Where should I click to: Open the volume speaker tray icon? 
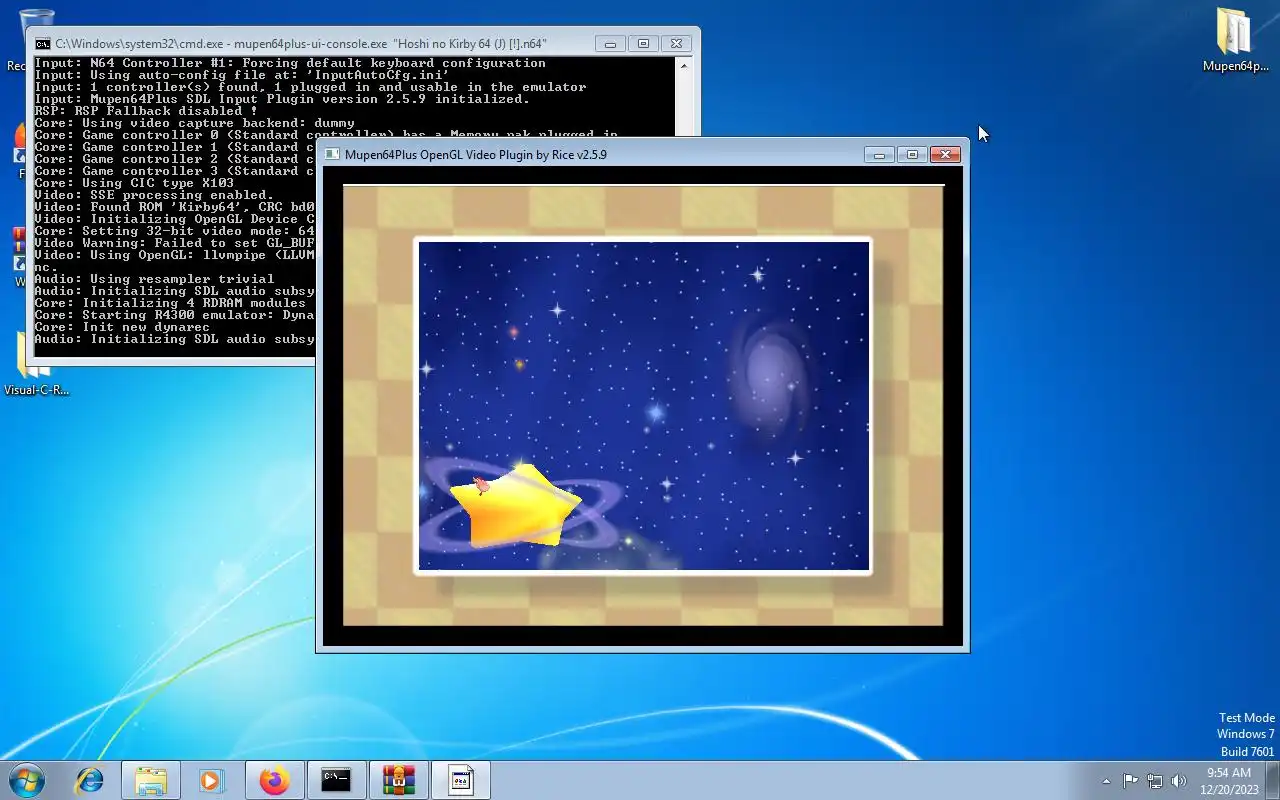1178,781
